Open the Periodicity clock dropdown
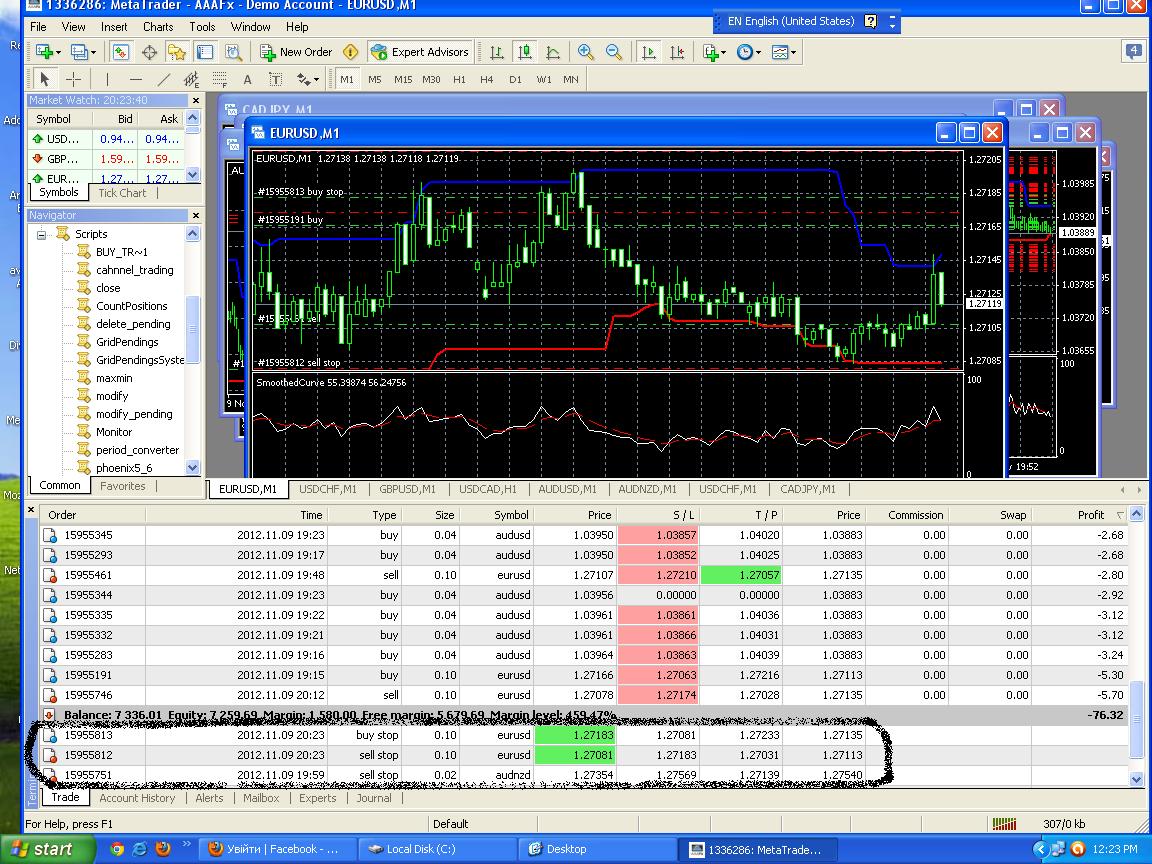Screen dimensions: 1152x864 749,52
